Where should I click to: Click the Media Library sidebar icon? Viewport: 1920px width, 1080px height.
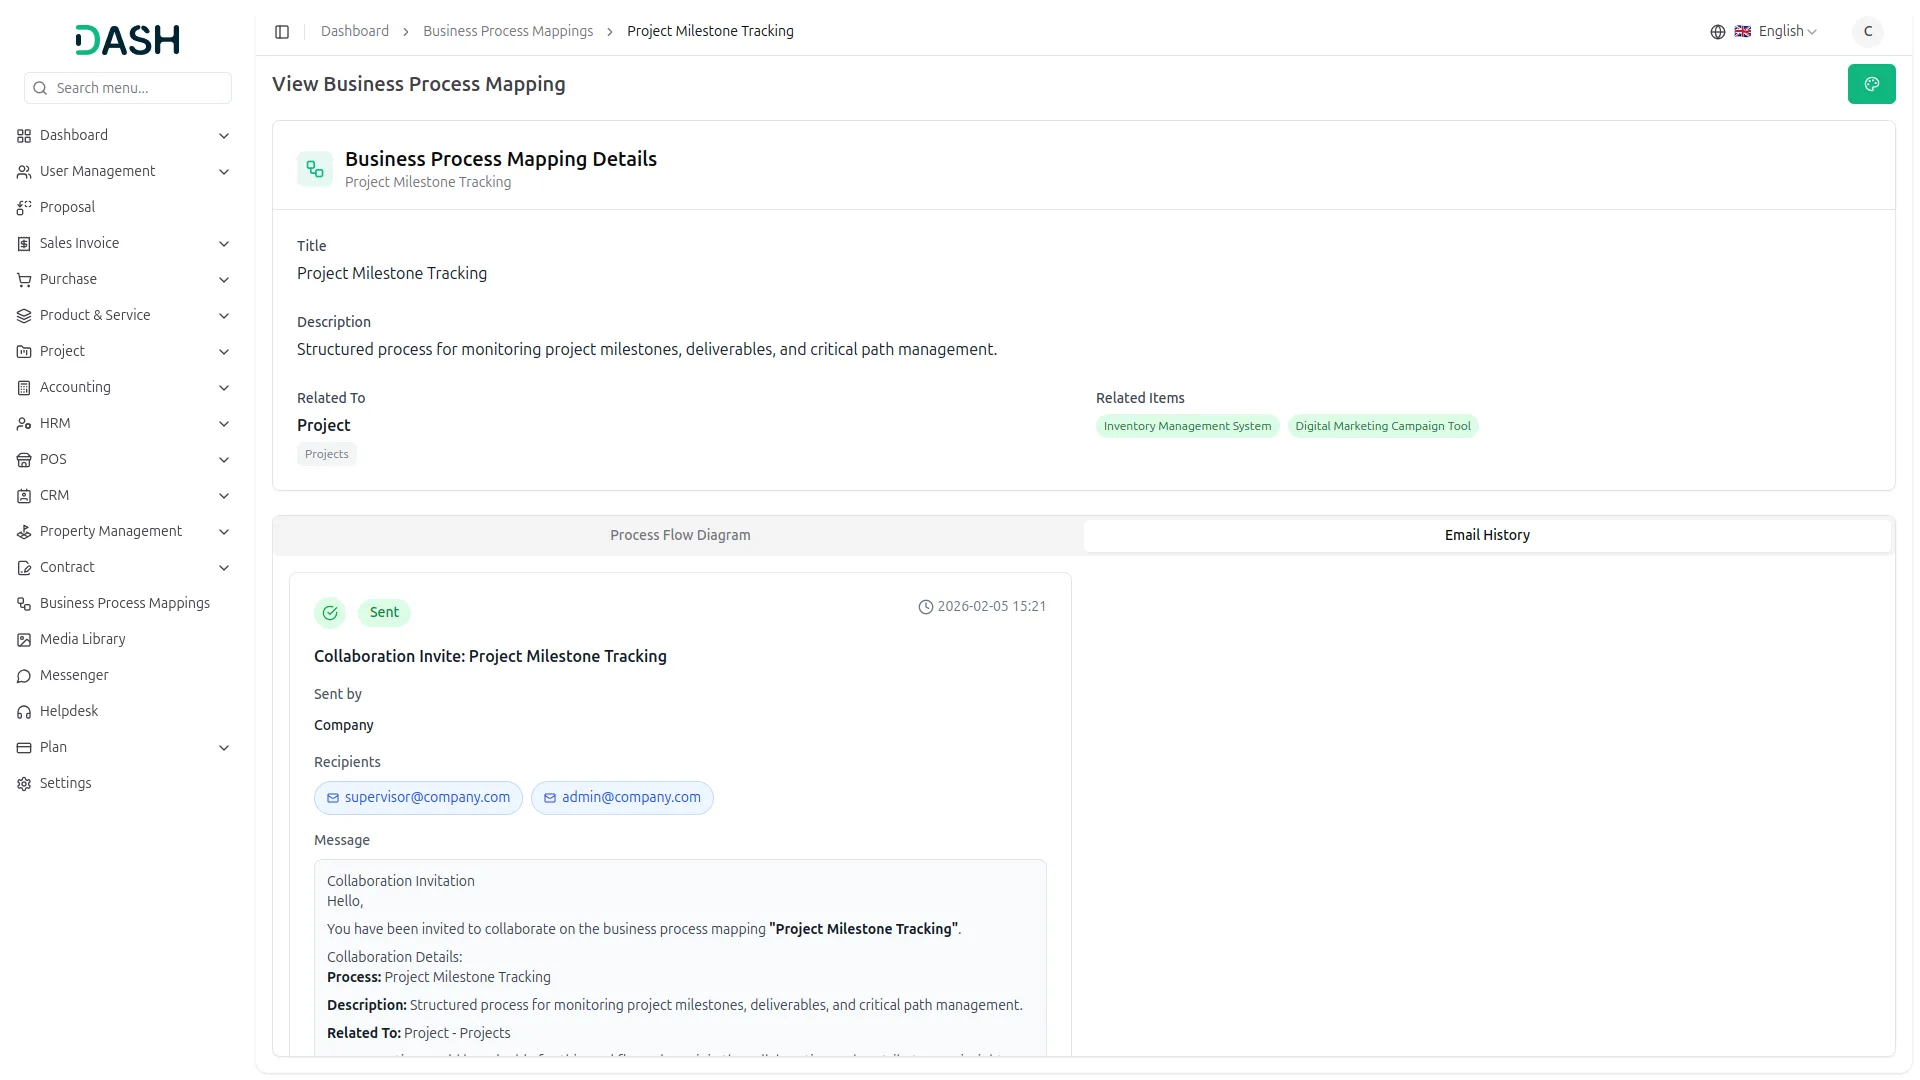click(24, 640)
